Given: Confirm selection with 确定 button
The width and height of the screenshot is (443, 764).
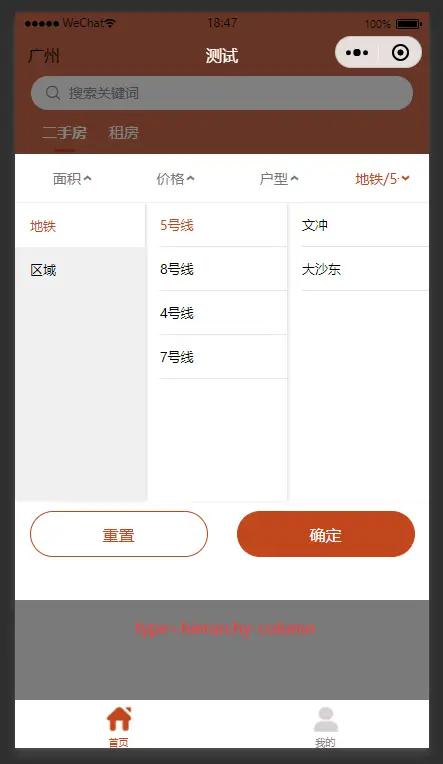Looking at the screenshot, I should (326, 534).
